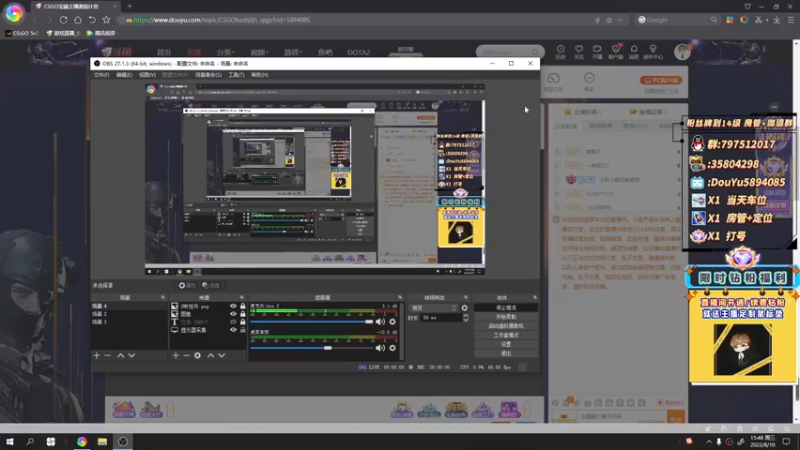Open OBS 工具(T) menu
Screen dimensions: 800x450
236,75
